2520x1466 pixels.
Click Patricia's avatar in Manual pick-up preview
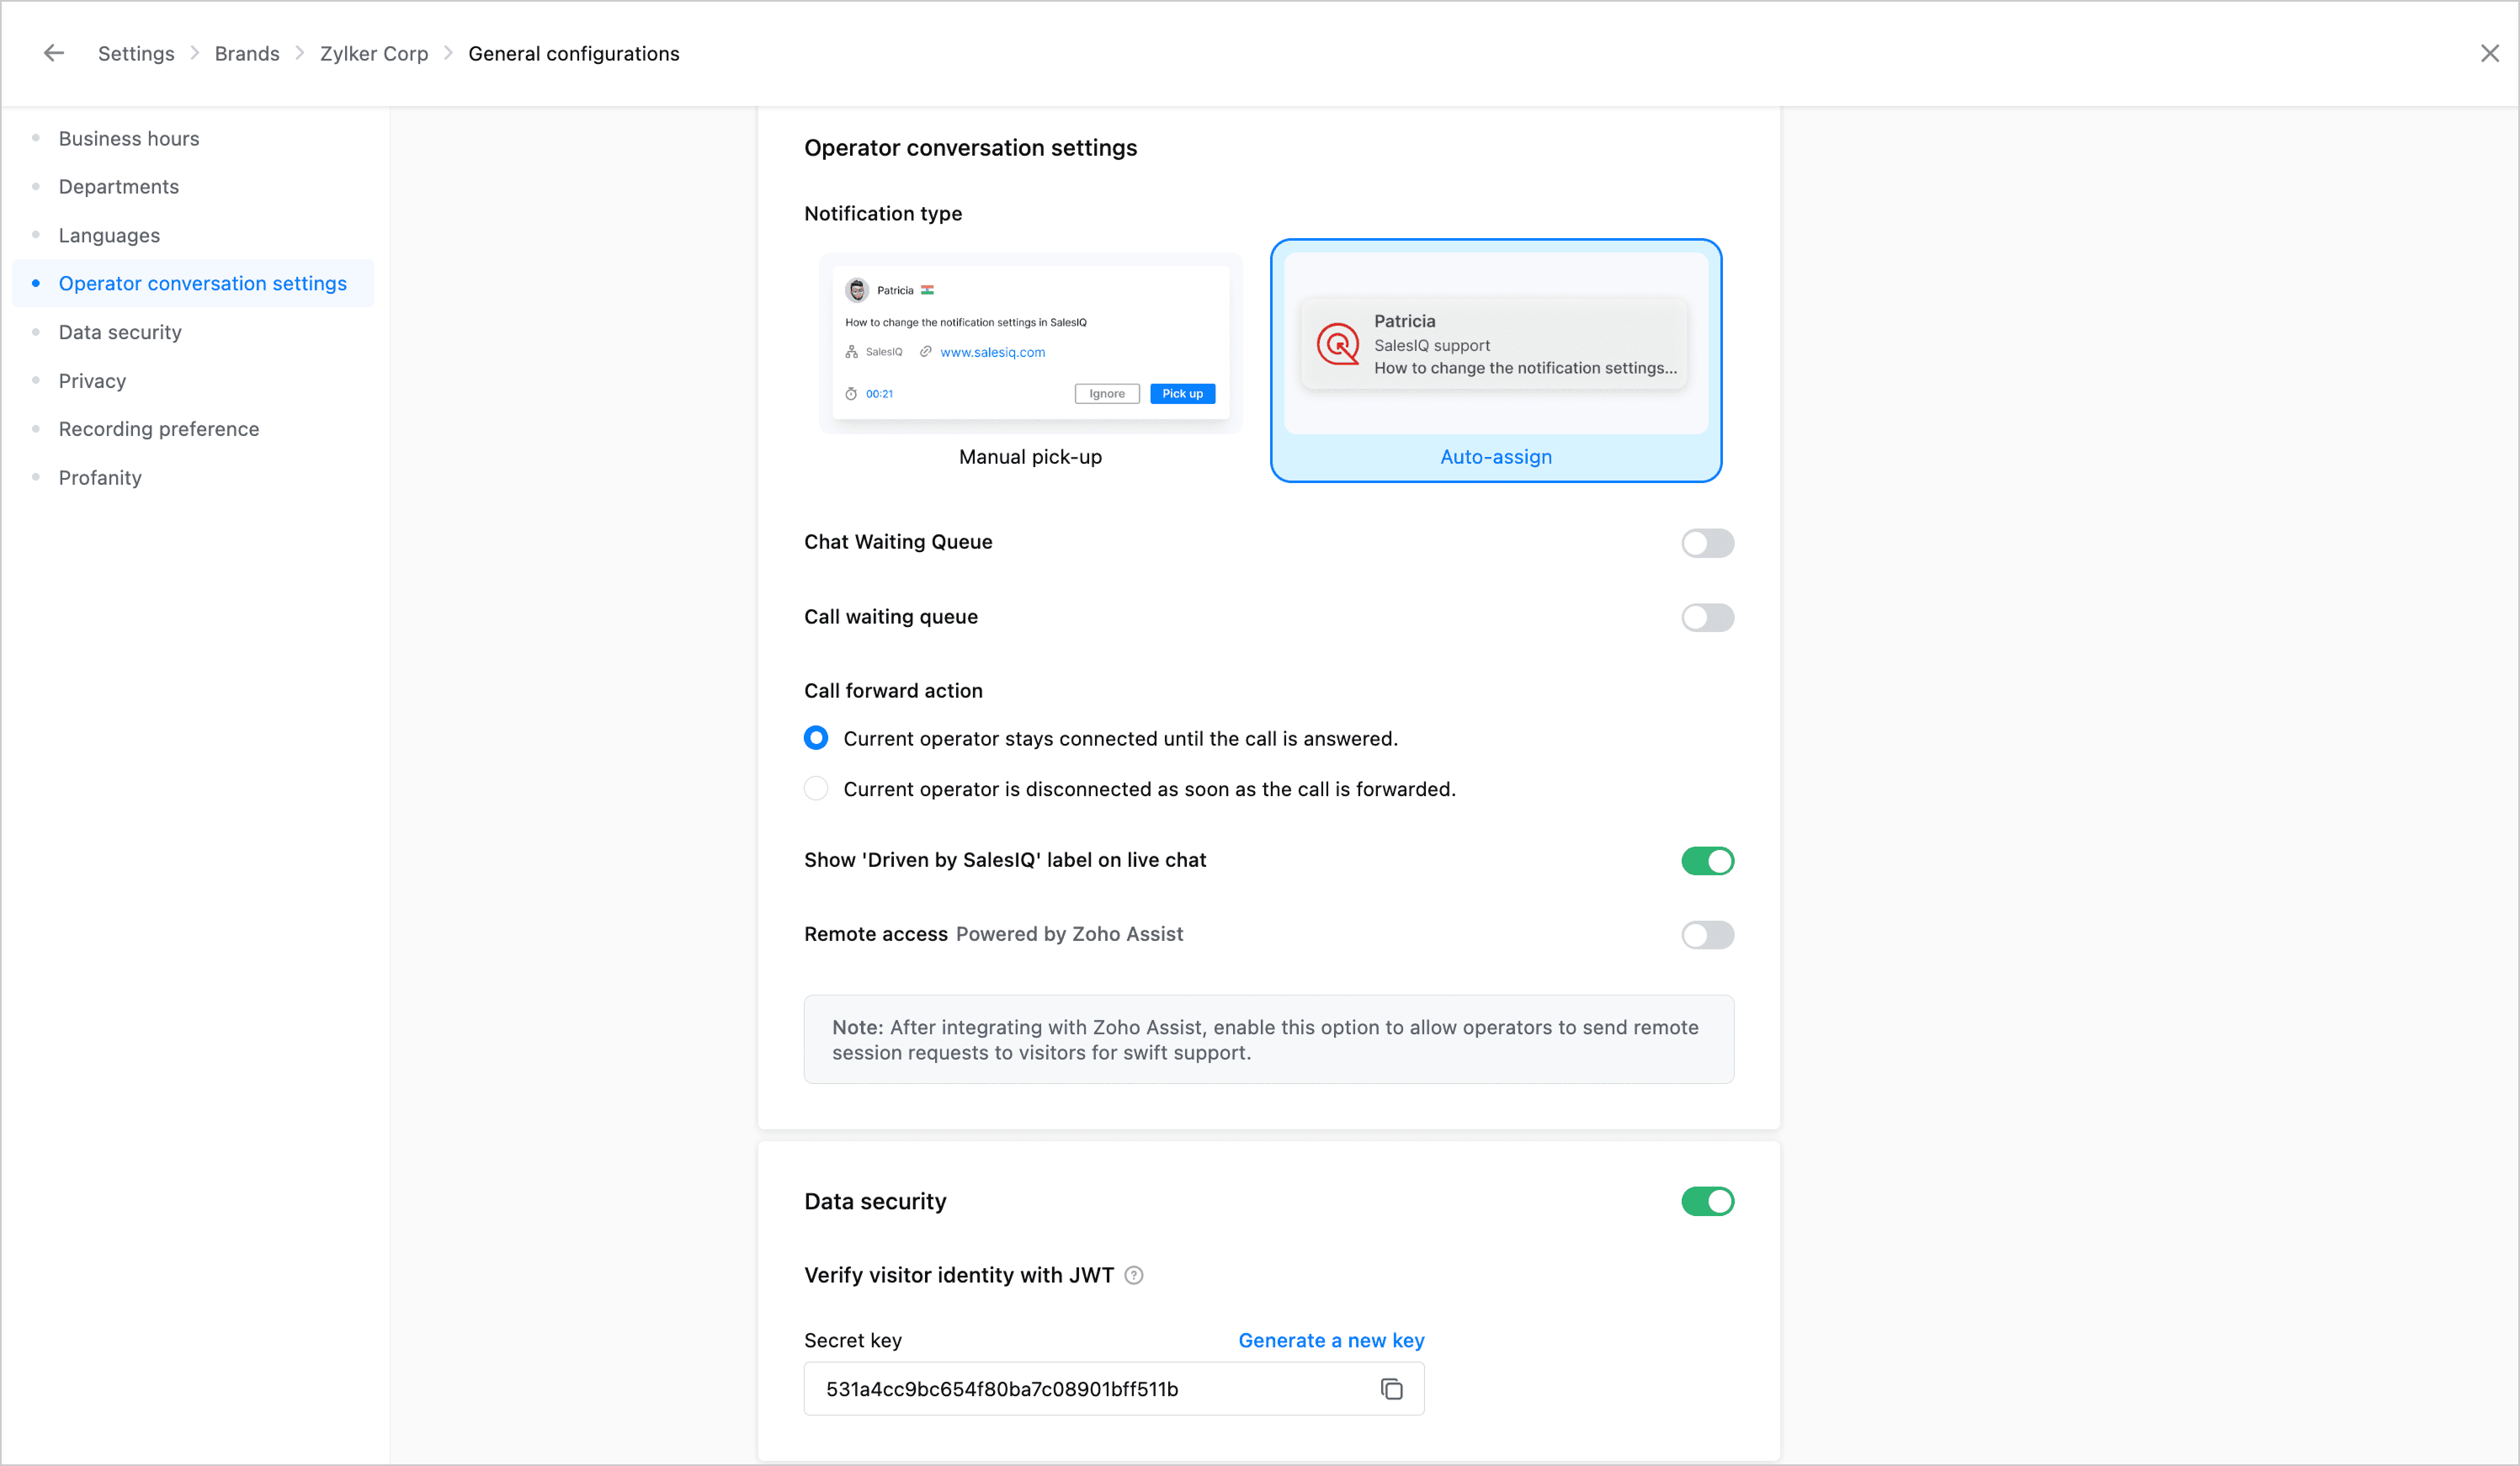pyautogui.click(x=856, y=290)
